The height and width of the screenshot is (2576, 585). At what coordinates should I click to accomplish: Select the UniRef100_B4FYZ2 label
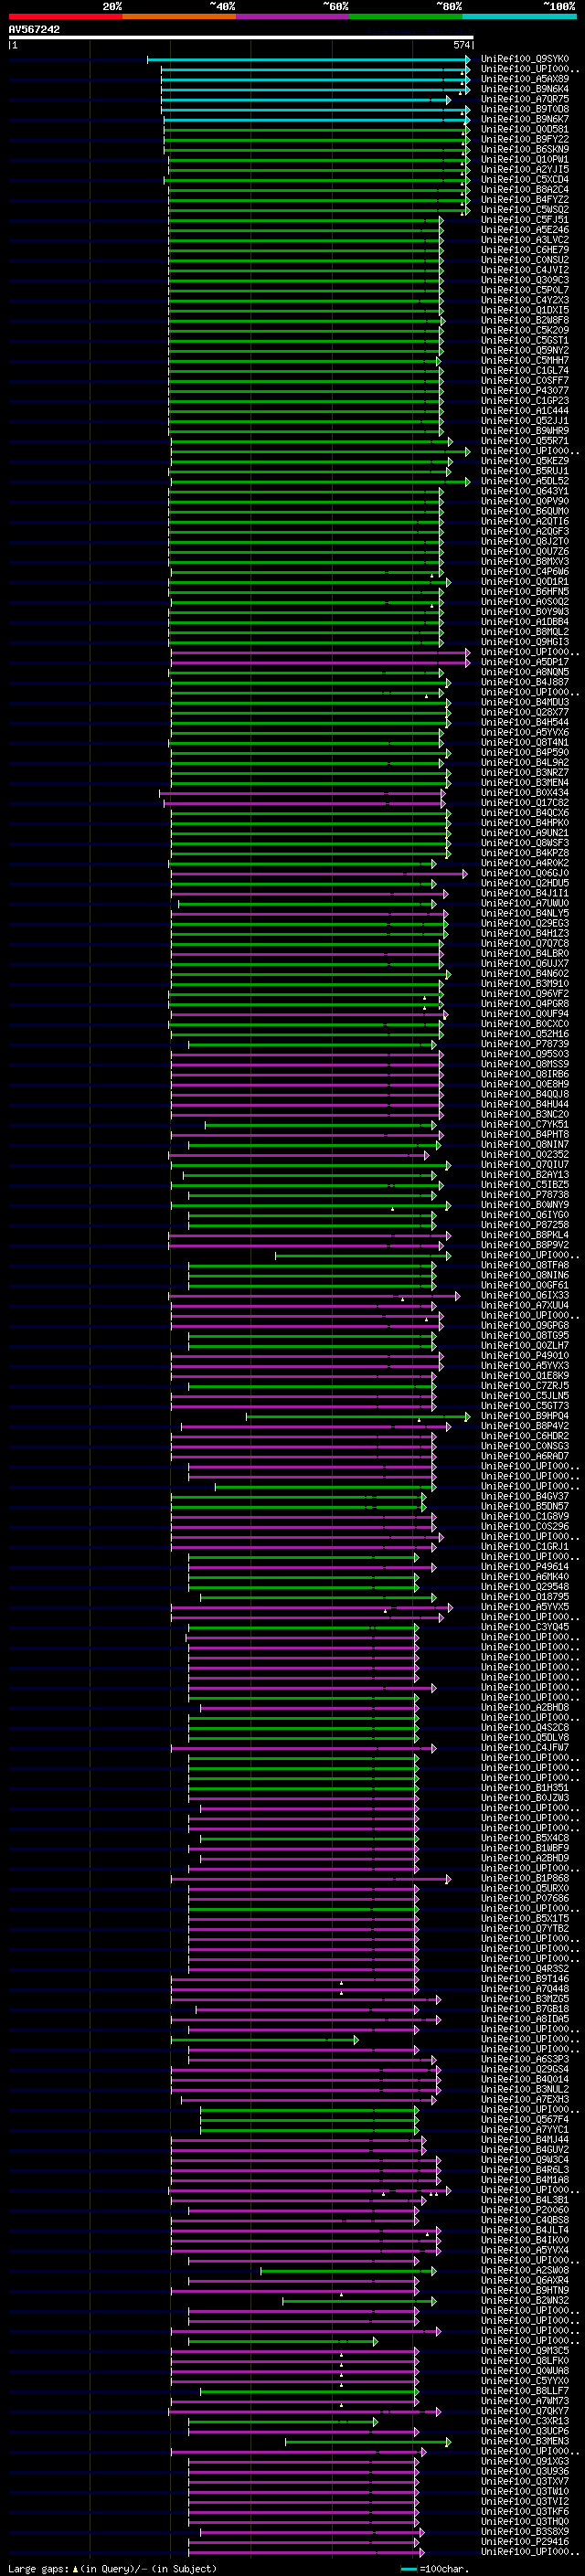tap(525, 199)
